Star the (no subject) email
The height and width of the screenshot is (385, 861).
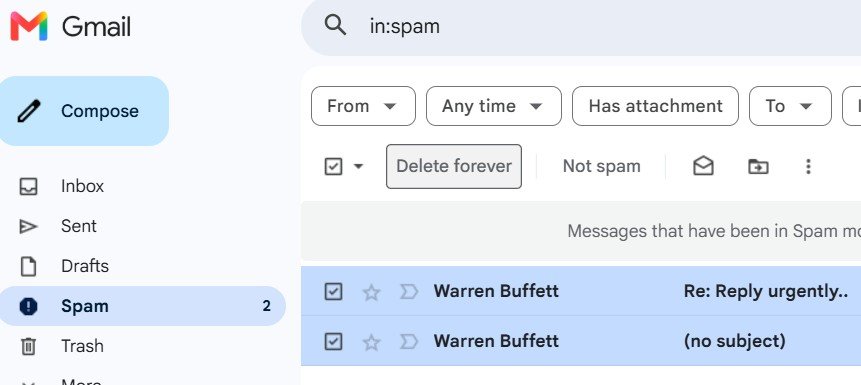pos(371,342)
